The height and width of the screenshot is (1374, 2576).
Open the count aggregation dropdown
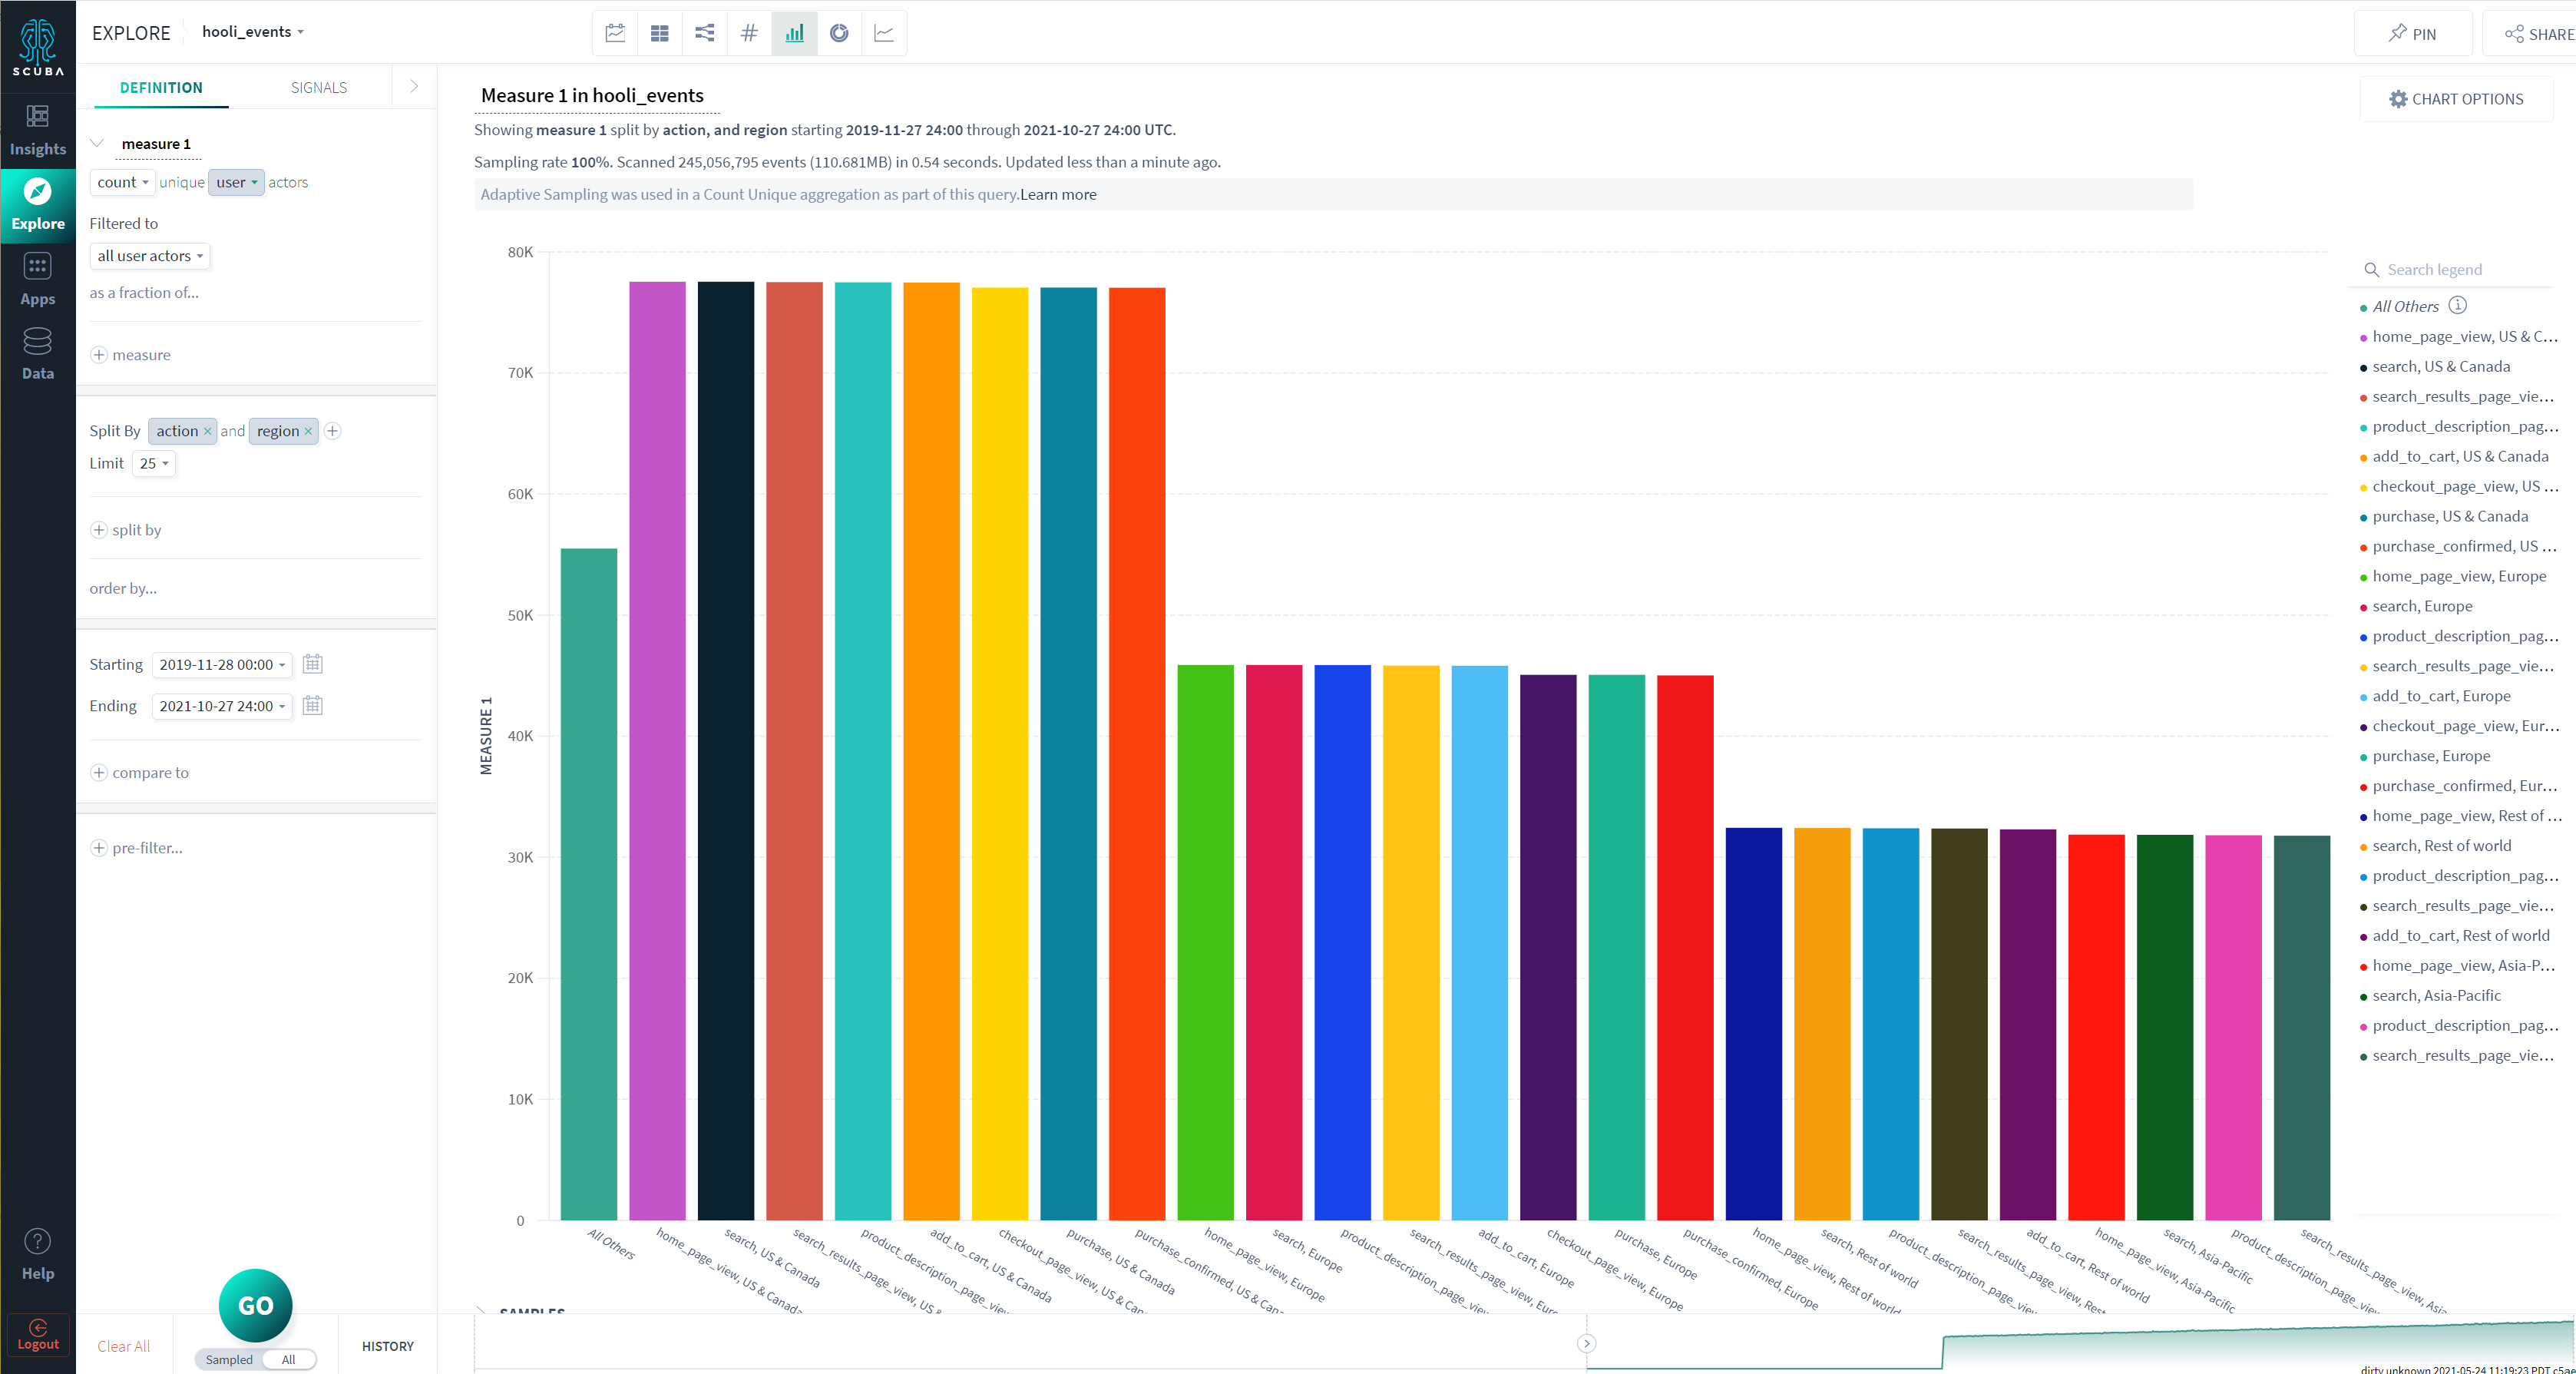[x=123, y=182]
